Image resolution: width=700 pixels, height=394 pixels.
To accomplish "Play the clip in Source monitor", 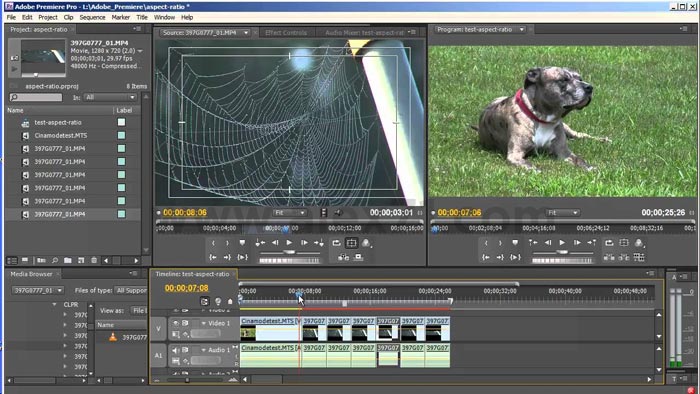I will tap(289, 243).
